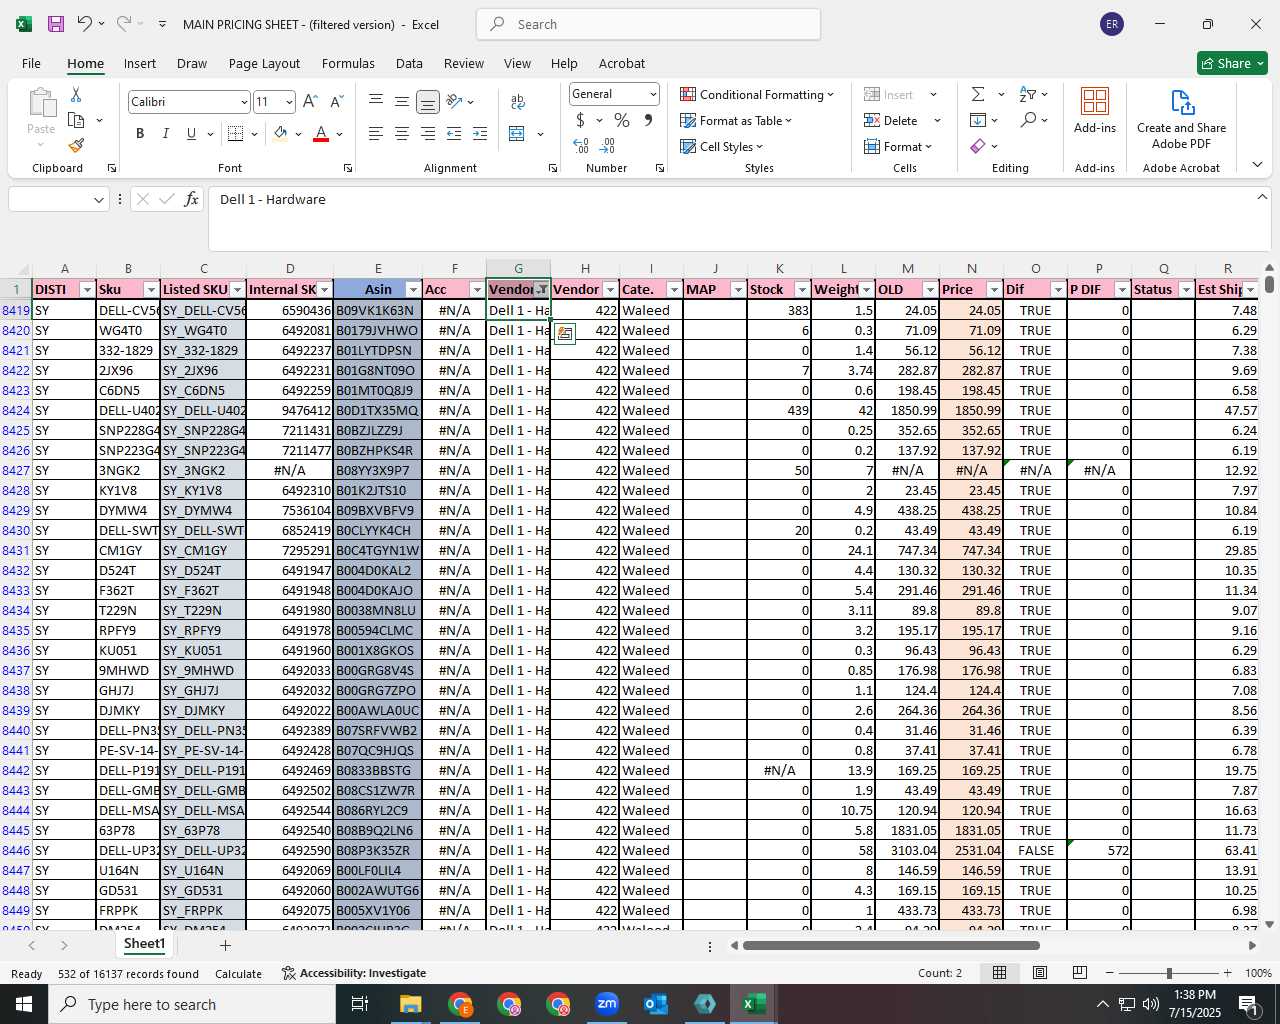Viewport: 1280px width, 1024px height.
Task: Click the Clear eraser icon
Action: 978,146
